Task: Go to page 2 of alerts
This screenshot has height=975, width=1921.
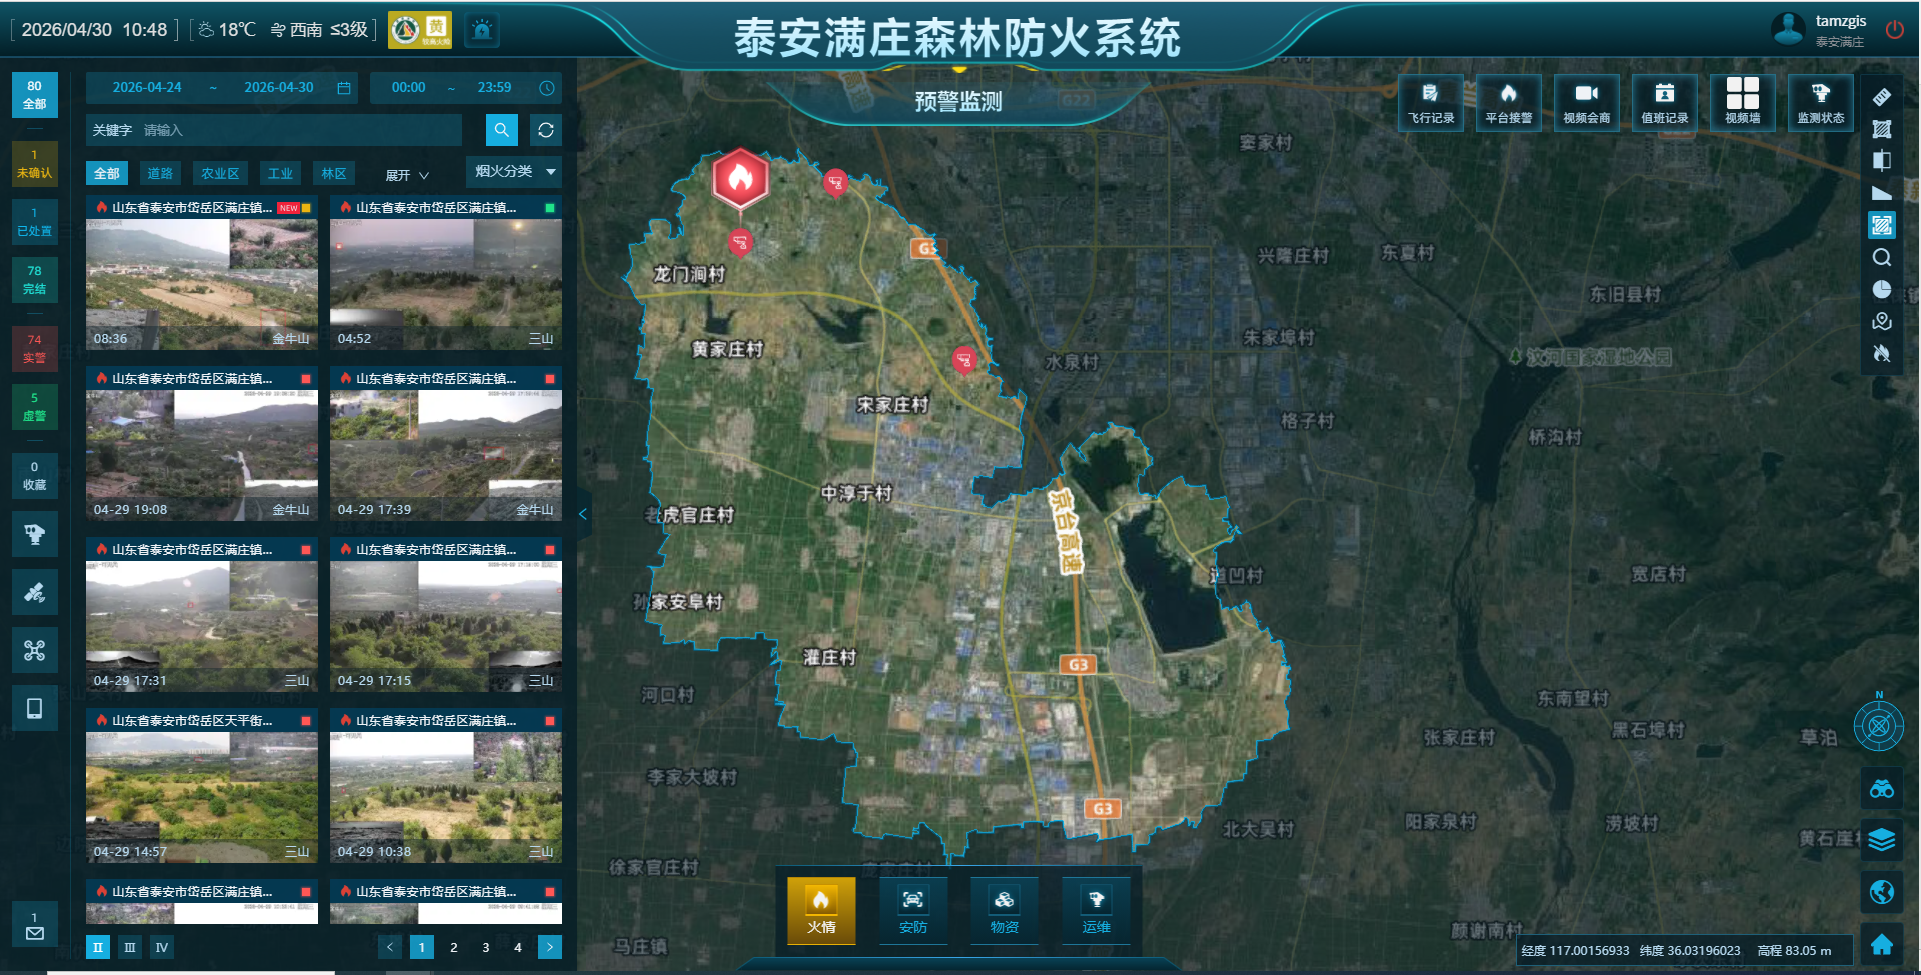Action: [x=454, y=947]
